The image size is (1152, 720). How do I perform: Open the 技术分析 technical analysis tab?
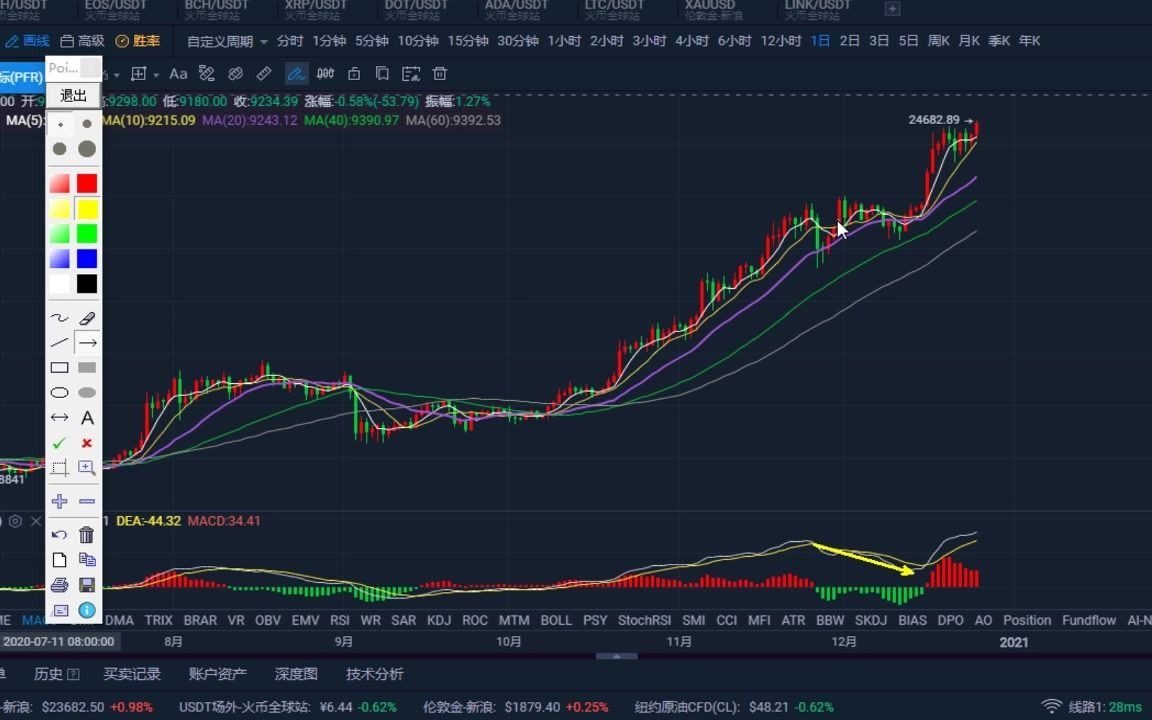click(375, 674)
